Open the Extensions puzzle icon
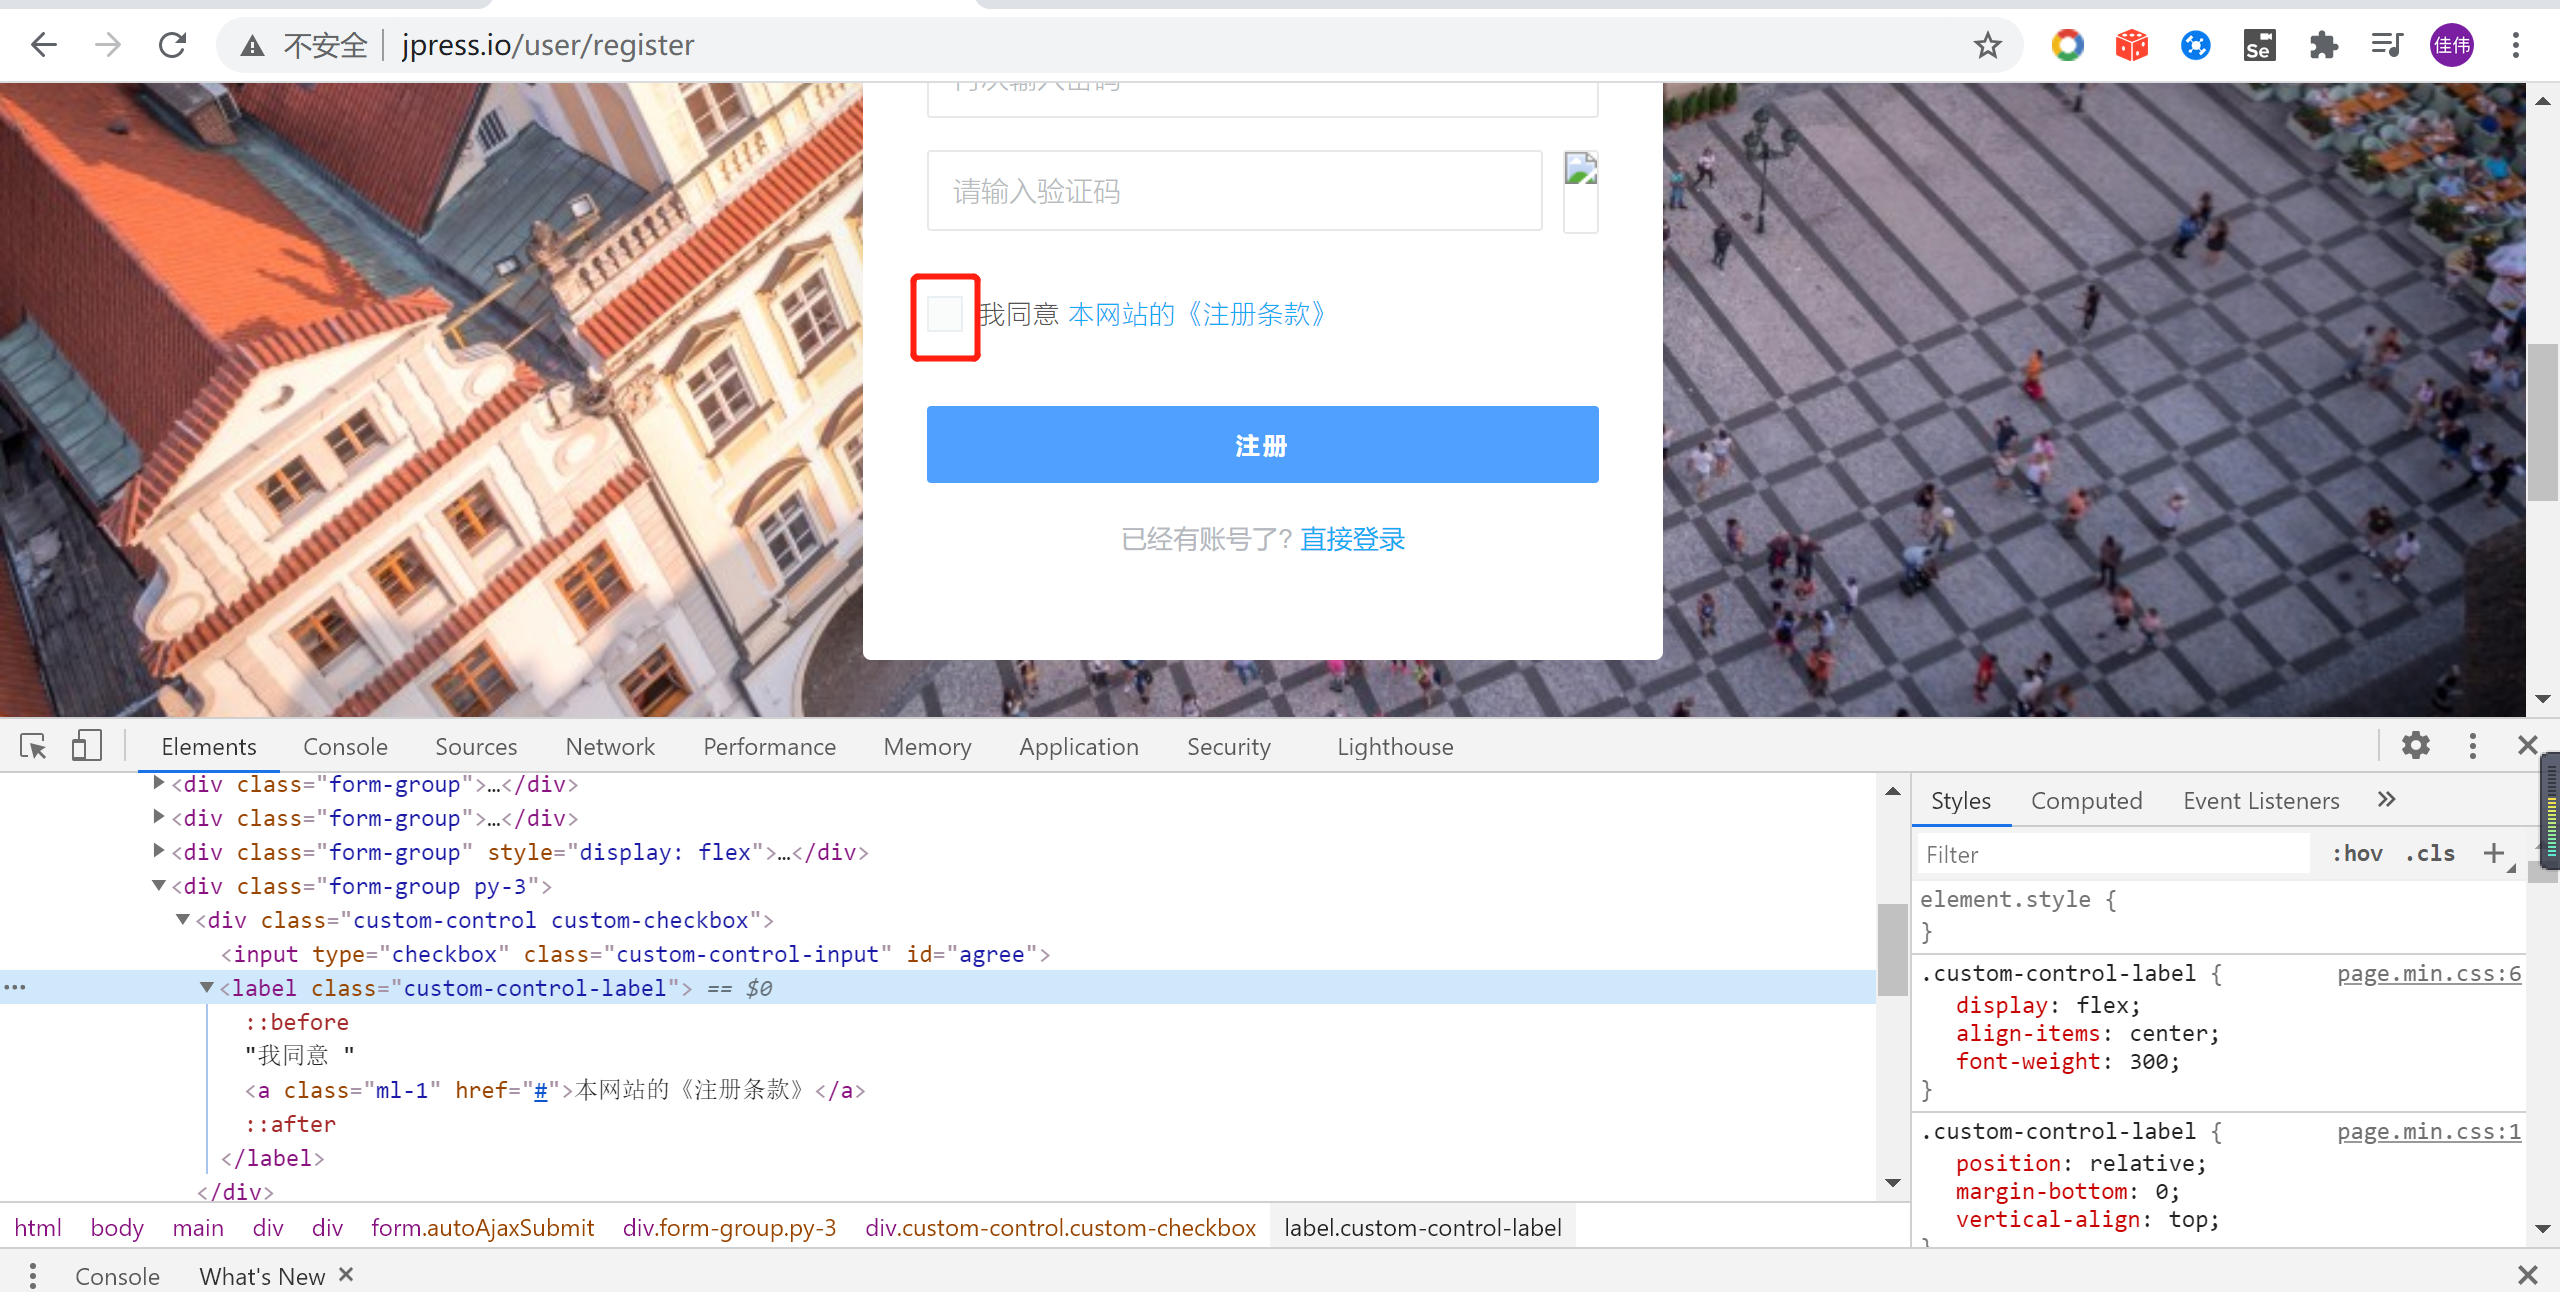This screenshot has width=2560, height=1292. point(2323,45)
